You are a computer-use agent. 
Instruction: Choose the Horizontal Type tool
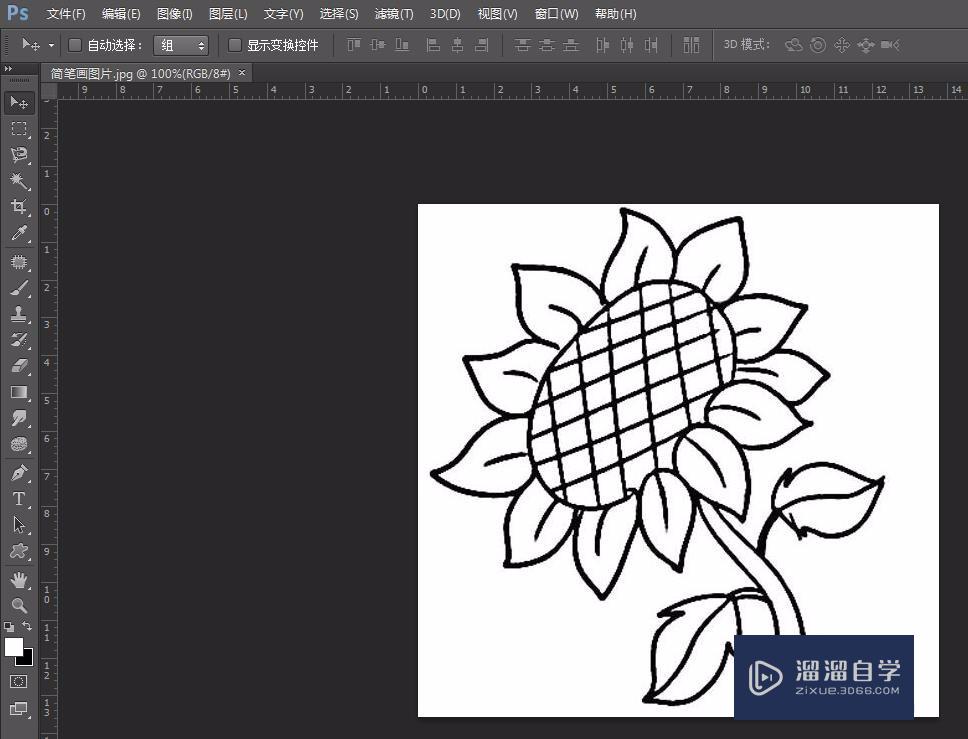pos(18,498)
